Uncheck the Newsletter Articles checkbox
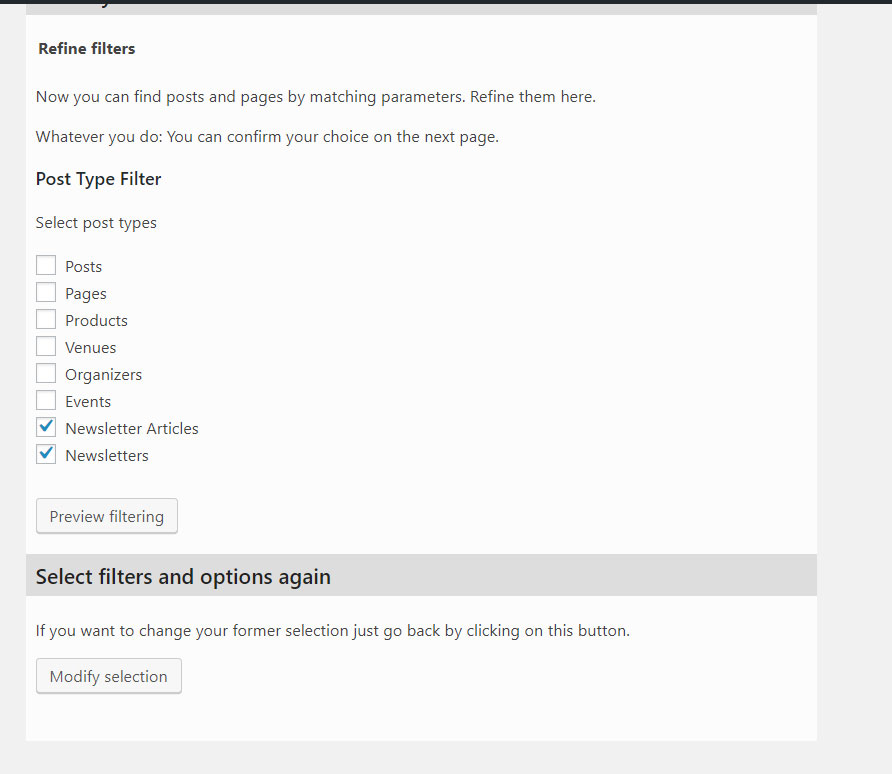The height and width of the screenshot is (774, 892). (46, 427)
